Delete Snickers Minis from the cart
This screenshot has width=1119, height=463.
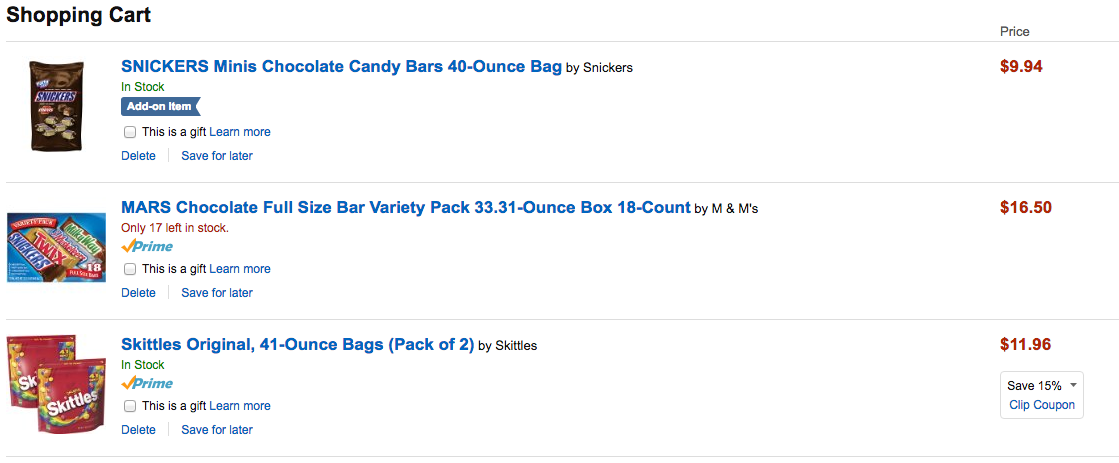pos(138,156)
